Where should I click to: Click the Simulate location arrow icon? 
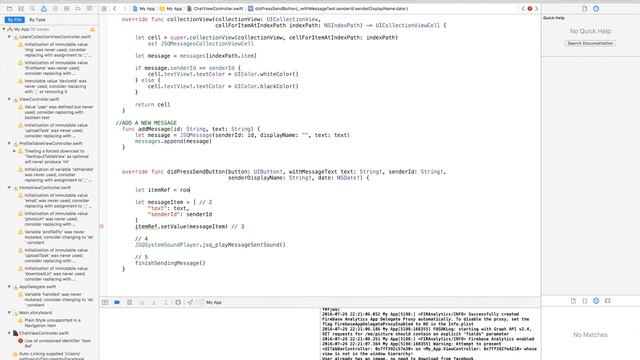pos(190,302)
